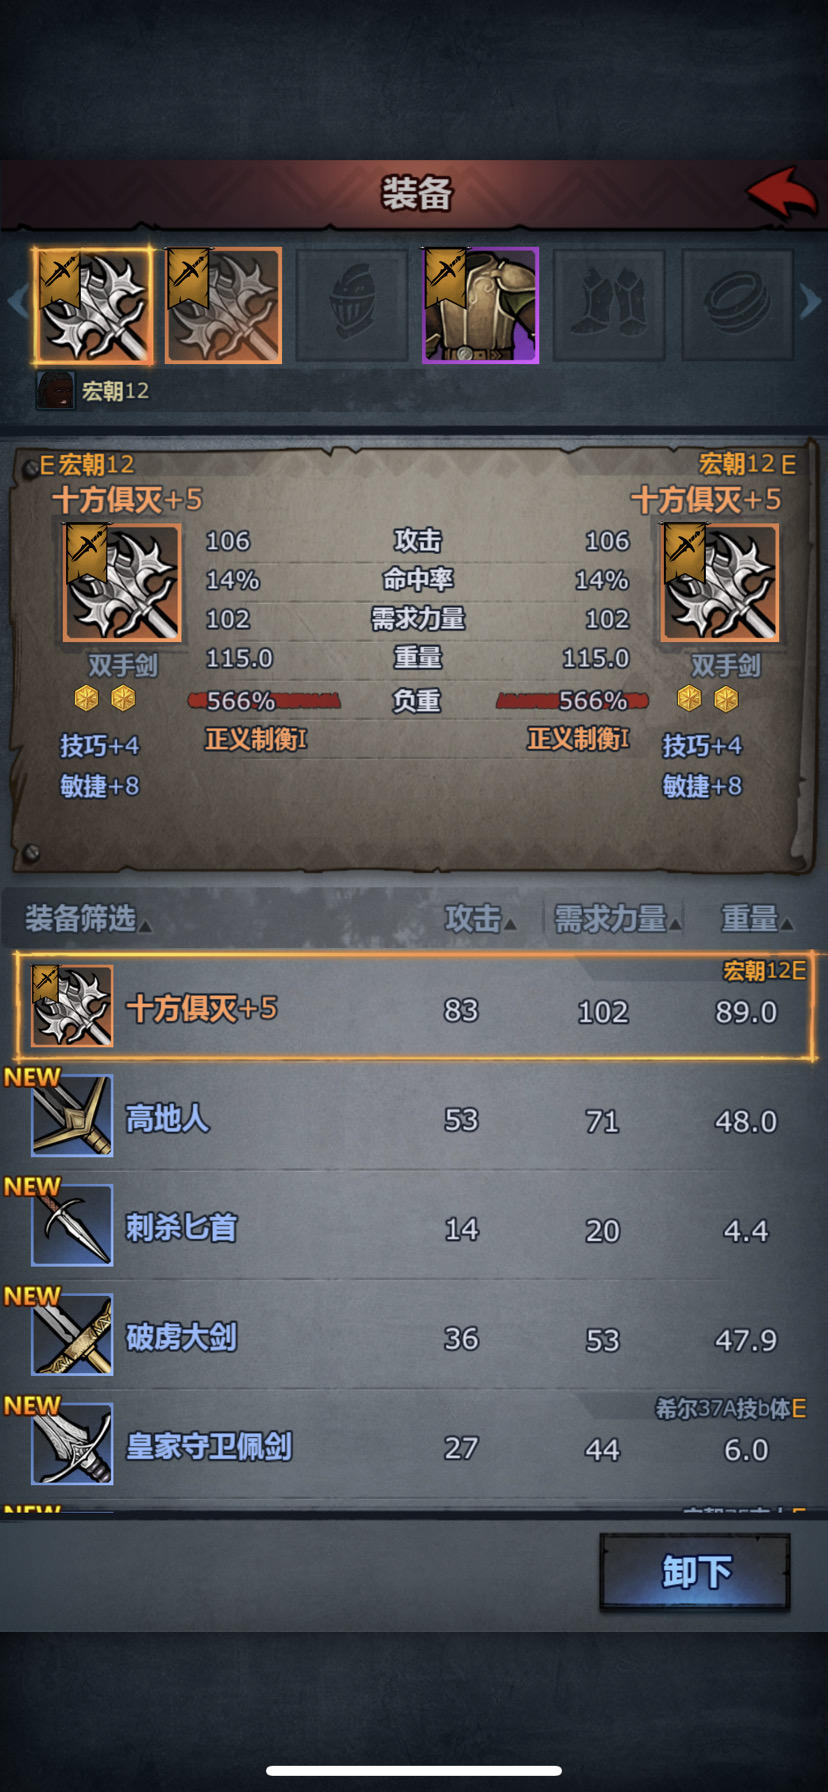828x1792 pixels.
Task: Click the left arrow beside equipment slots
Action: point(17,302)
